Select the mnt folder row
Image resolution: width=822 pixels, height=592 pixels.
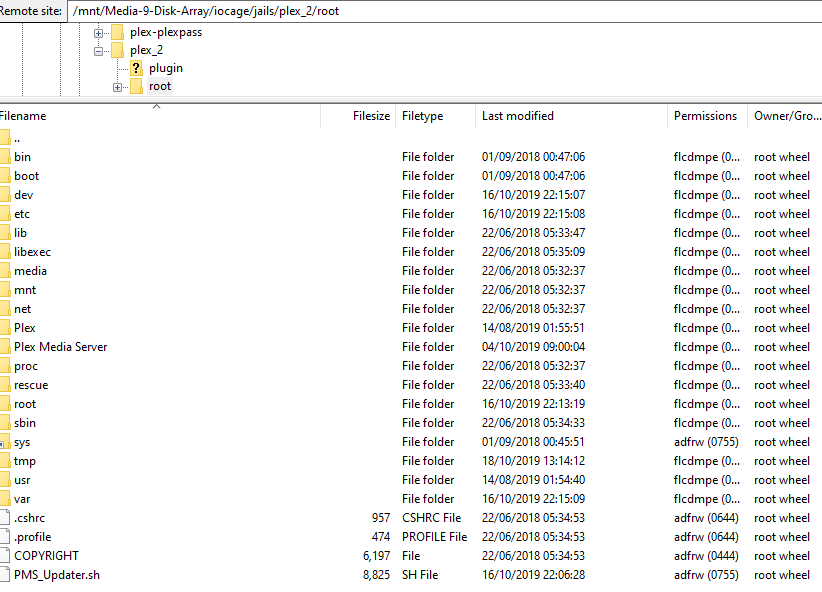tap(411, 290)
